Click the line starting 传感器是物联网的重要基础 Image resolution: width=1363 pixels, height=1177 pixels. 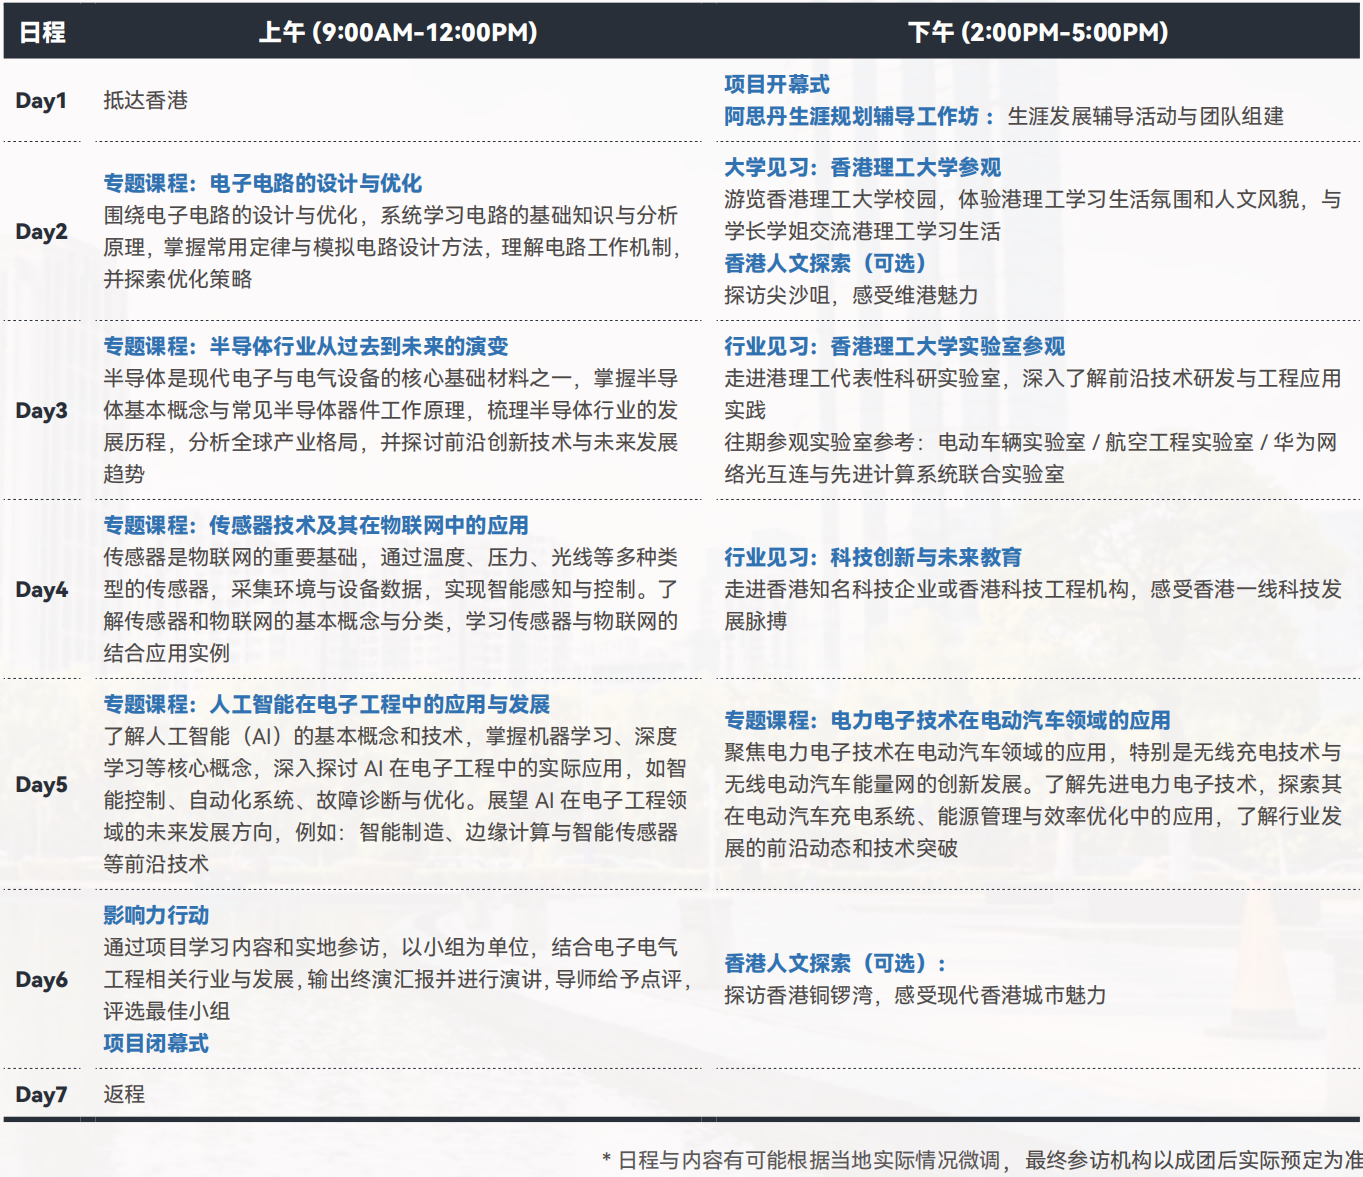pos(391,558)
